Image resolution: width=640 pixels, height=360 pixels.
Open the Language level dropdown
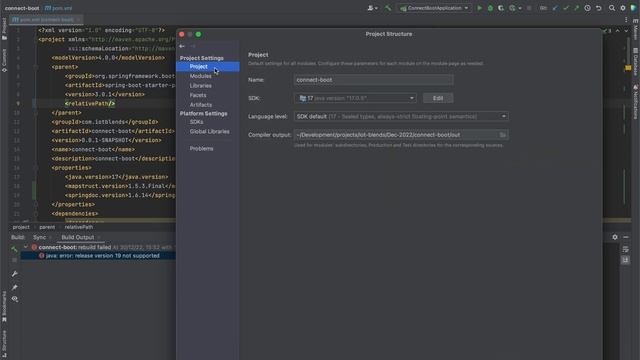(x=401, y=116)
